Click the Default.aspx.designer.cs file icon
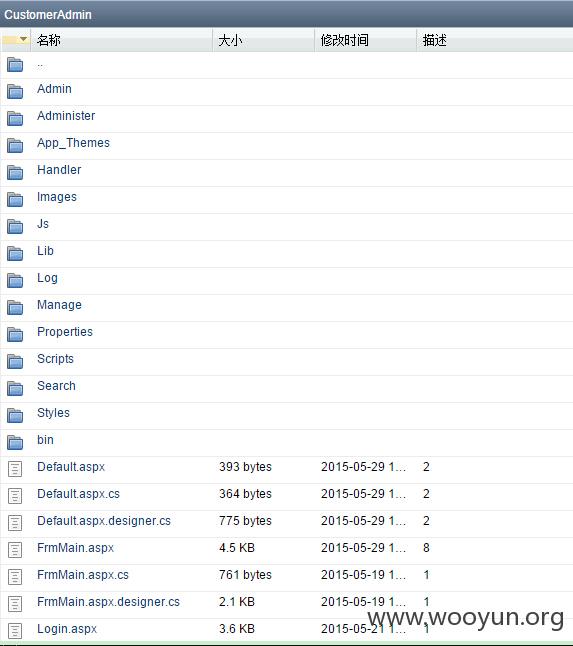This screenshot has height=646, width=573. [15, 523]
